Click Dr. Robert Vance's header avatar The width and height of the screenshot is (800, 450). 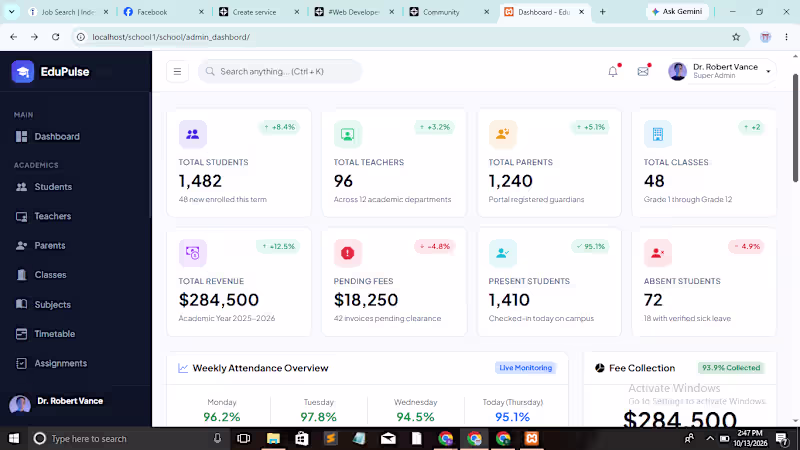click(678, 71)
